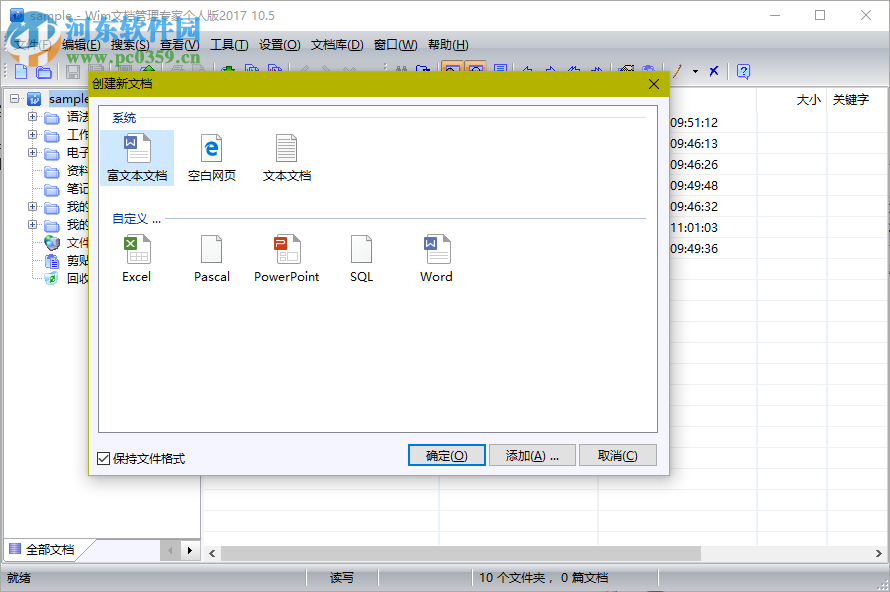890x592 pixels.
Task: Open the 设置(O) menu
Action: tap(280, 45)
